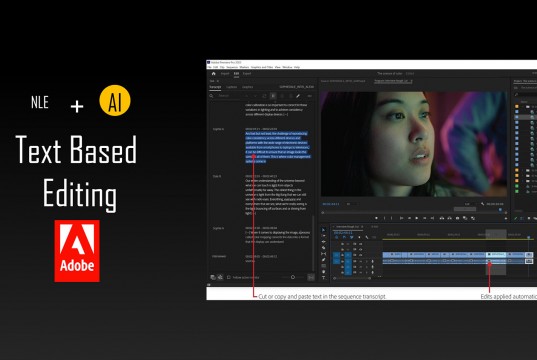Click the search magnifier icon in Transcript panel
Image resolution: width=537 pixels, height=360 pixels.
[x=212, y=96]
